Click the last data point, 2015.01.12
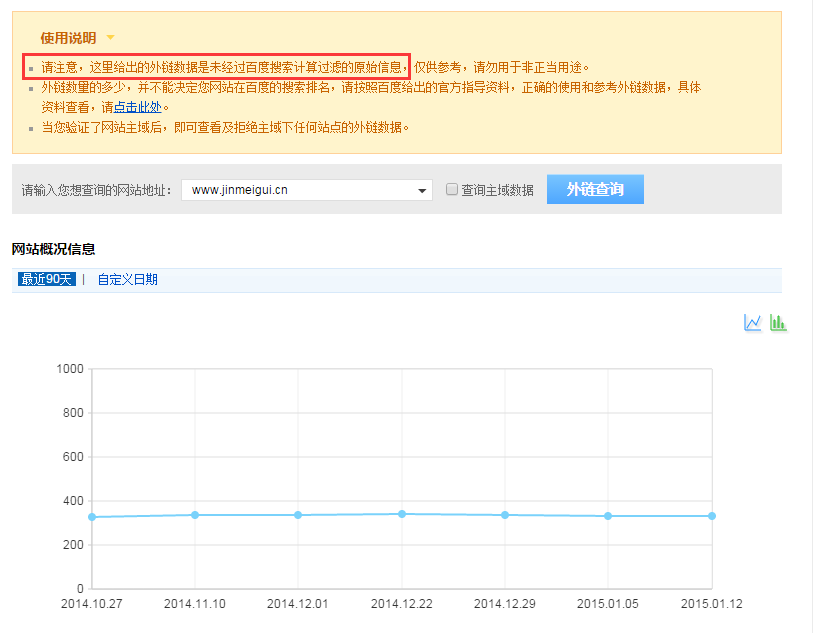The width and height of the screenshot is (819, 633). 711,516
